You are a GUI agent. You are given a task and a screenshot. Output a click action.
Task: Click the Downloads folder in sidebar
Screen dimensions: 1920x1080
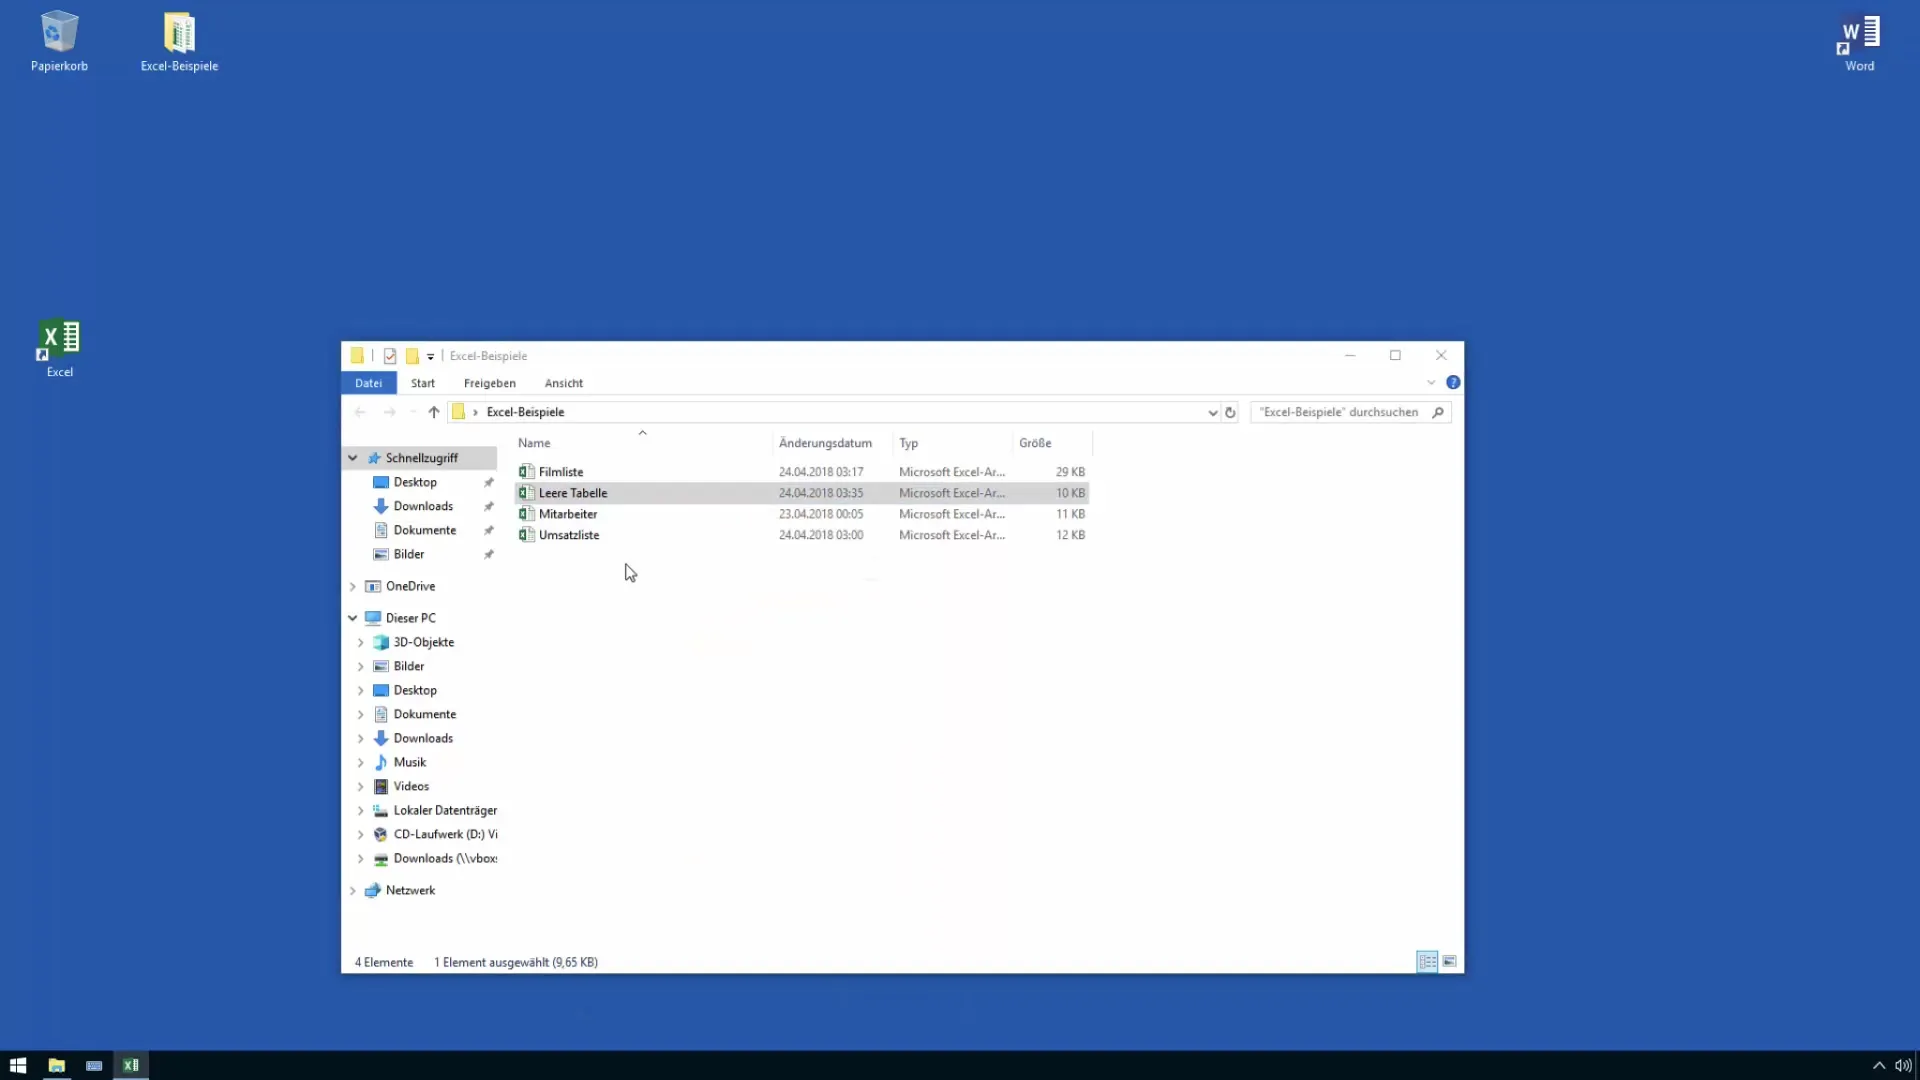click(422, 505)
